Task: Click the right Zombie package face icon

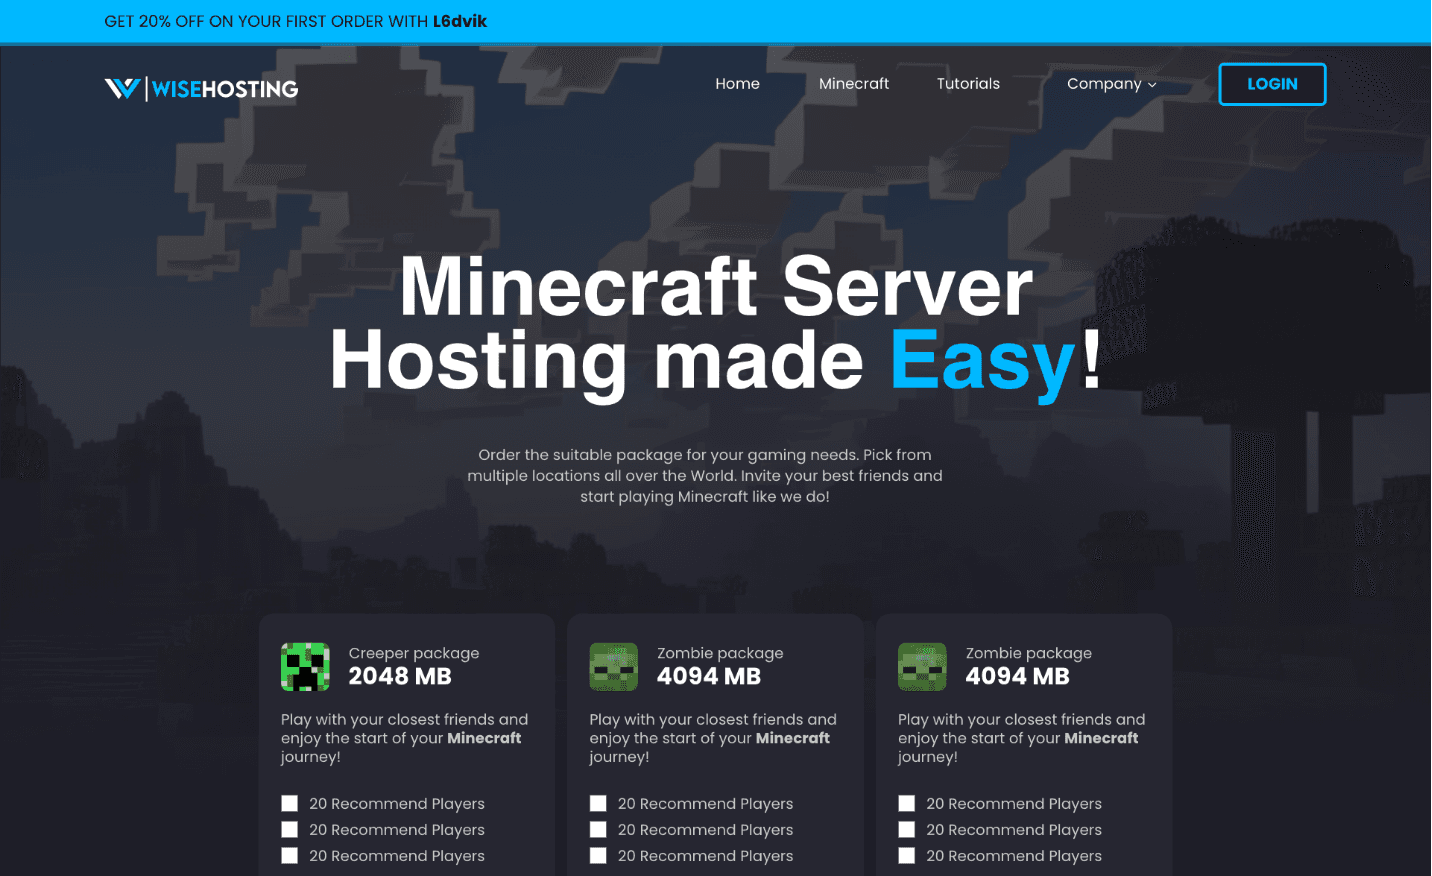Action: click(922, 667)
